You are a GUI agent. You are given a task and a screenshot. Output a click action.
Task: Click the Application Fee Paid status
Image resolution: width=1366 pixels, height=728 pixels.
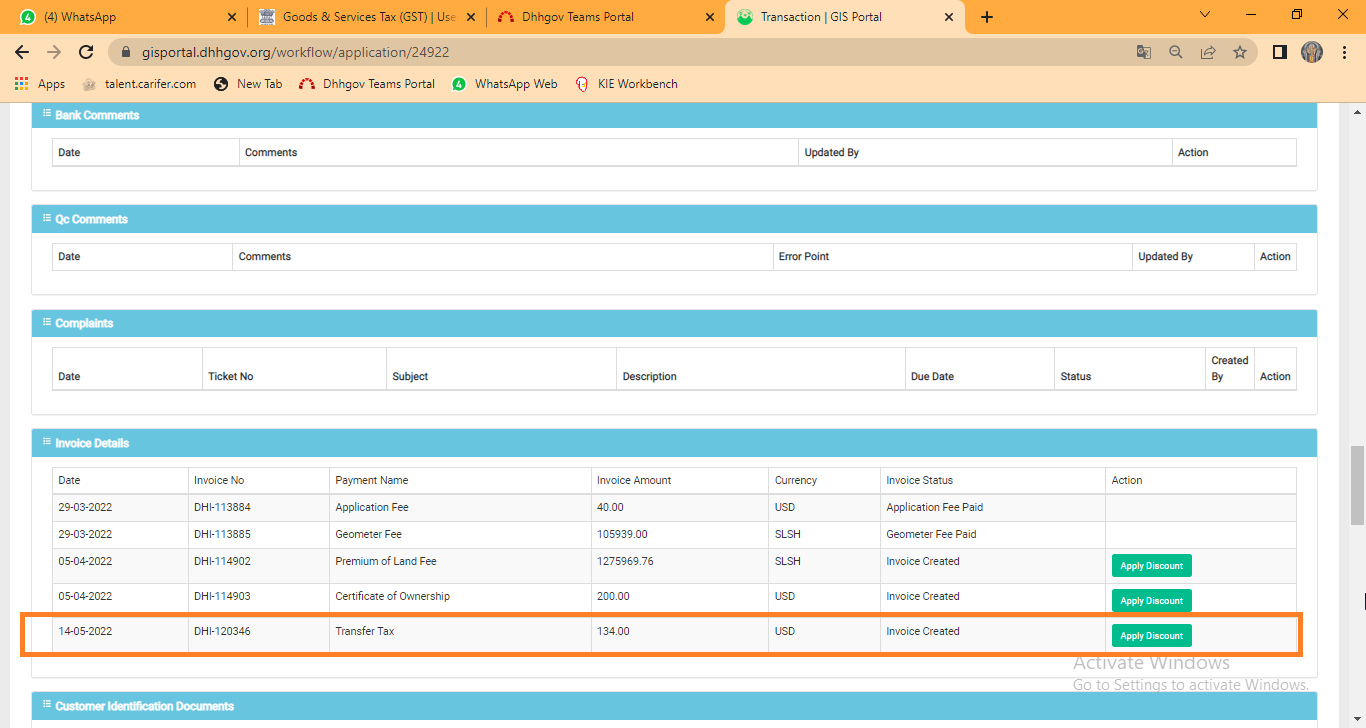(934, 507)
